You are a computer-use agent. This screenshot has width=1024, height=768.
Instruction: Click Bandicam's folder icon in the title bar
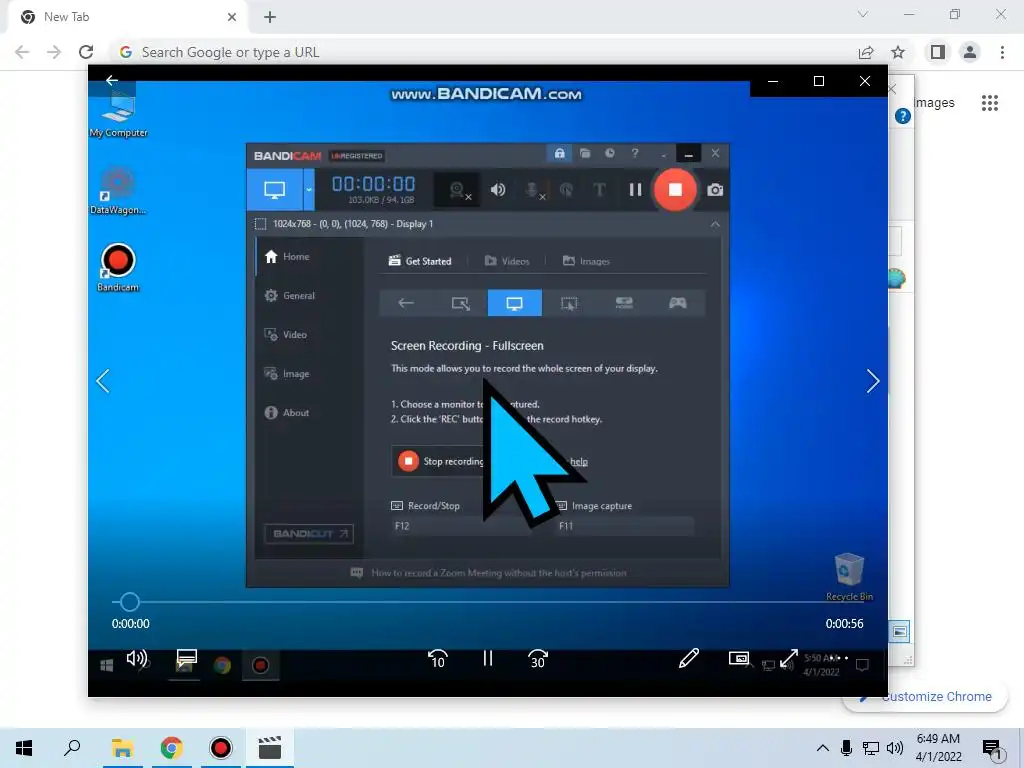pos(584,153)
